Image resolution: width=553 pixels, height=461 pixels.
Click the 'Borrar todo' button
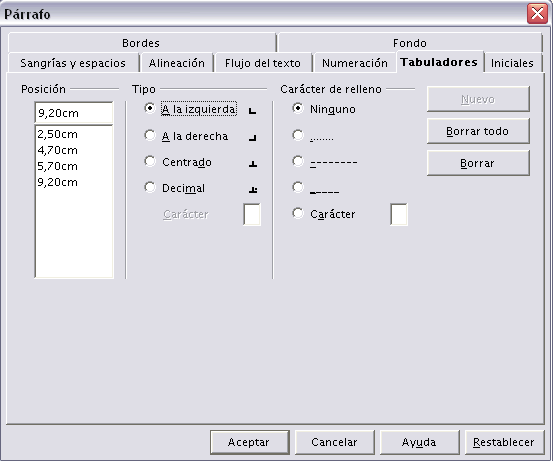coord(478,131)
